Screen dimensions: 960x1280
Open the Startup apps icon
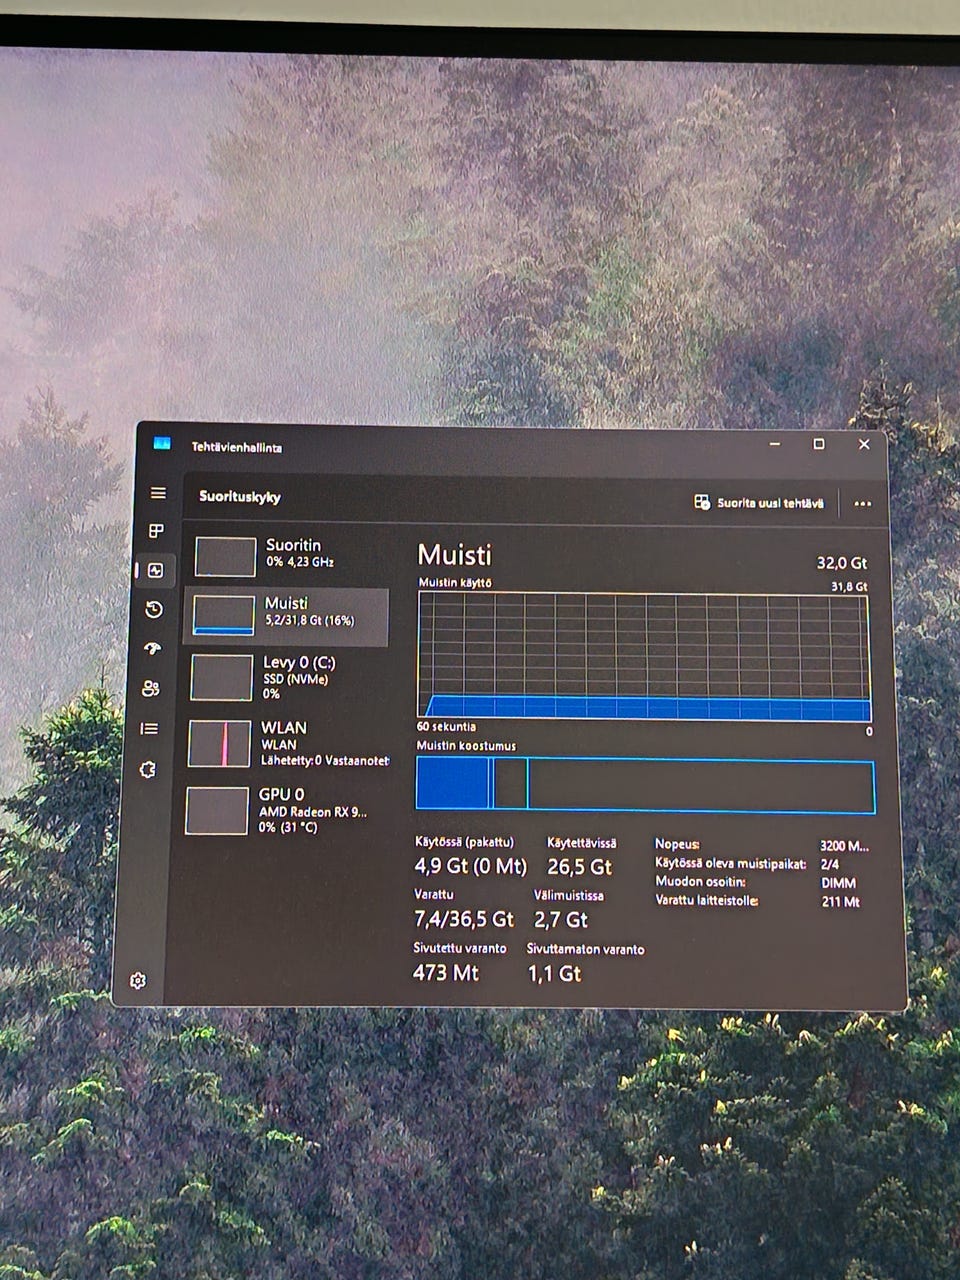point(152,649)
